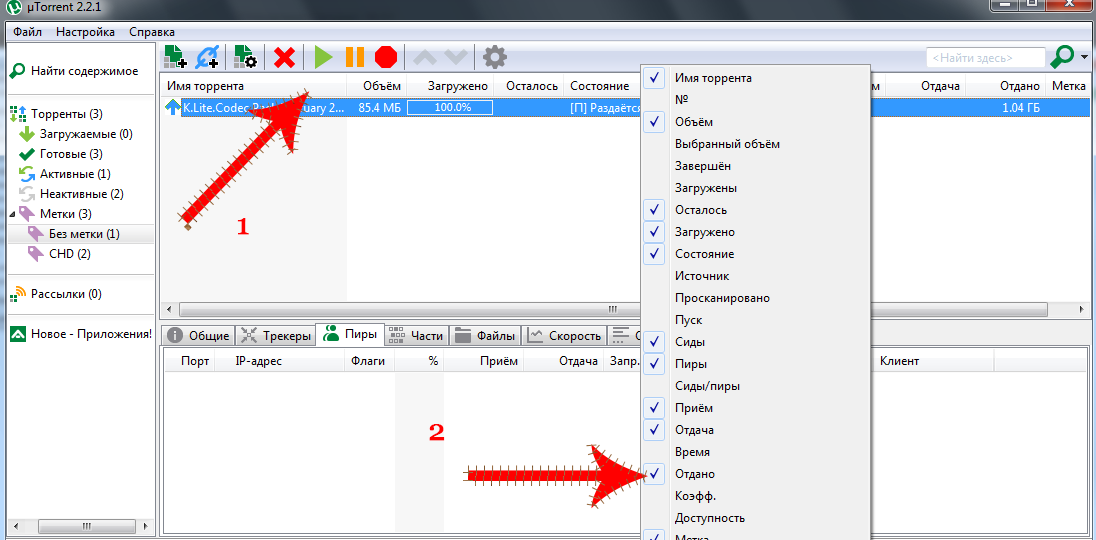Click the orange Pause Torrent icon
Screen dimensions: 1096x540
pyautogui.click(x=355, y=57)
